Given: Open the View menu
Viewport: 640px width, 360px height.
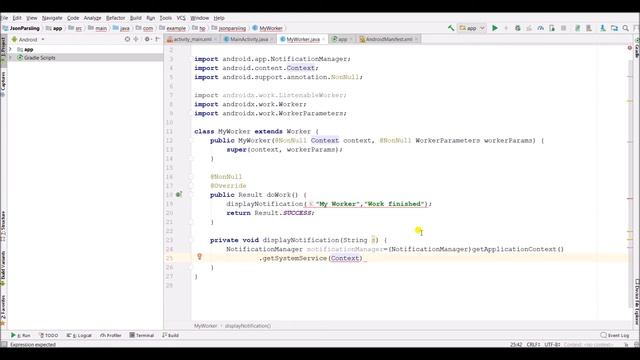Looking at the screenshot, I should (31, 18).
